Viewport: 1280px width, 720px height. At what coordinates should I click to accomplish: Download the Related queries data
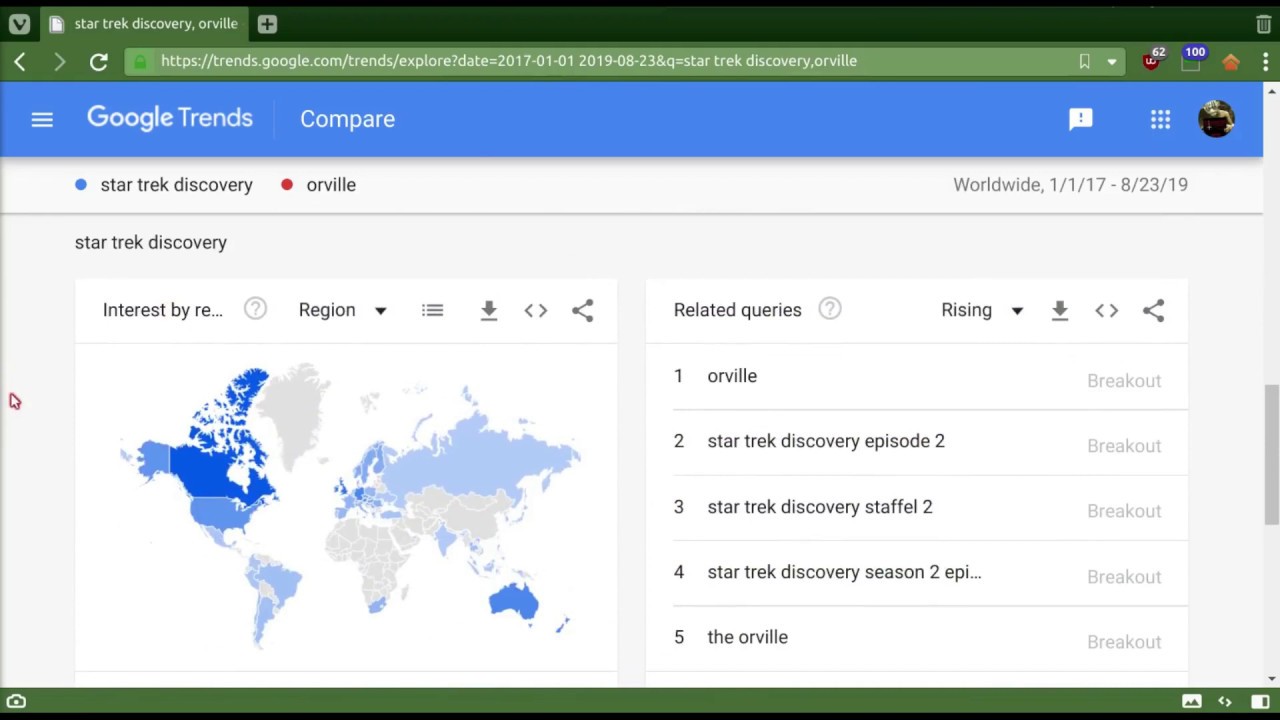(1060, 310)
